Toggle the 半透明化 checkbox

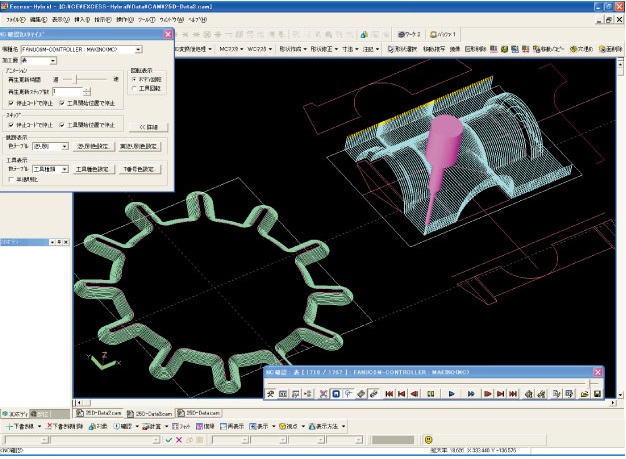(x=10, y=179)
